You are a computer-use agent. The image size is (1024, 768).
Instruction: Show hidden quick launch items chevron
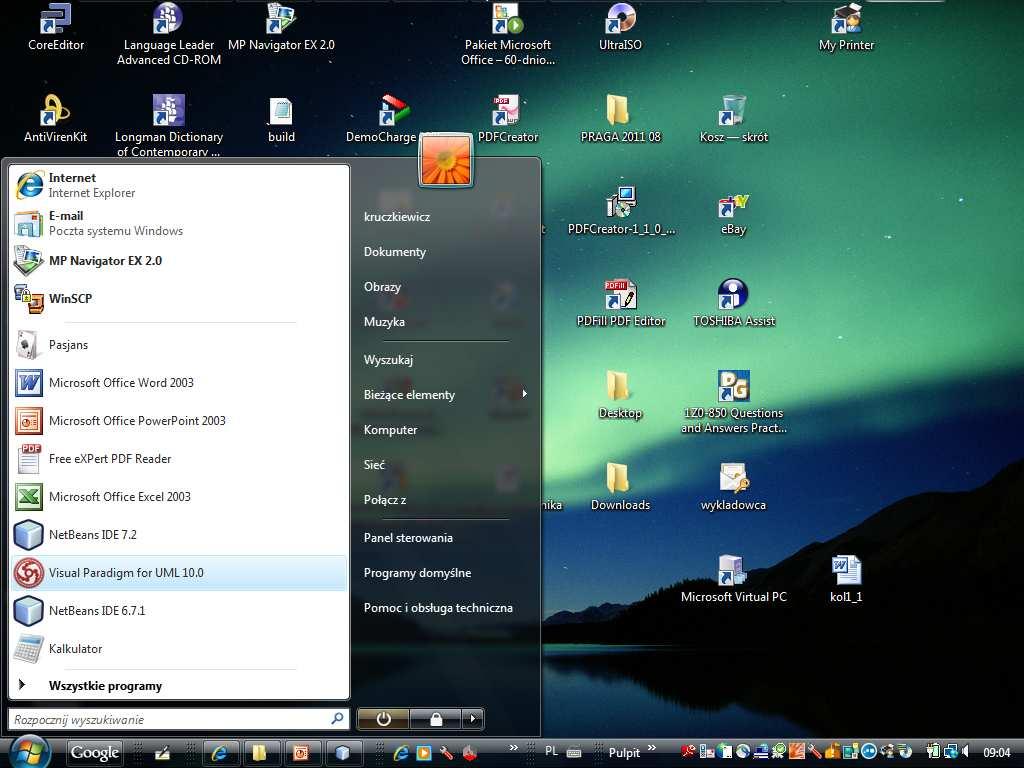514,748
